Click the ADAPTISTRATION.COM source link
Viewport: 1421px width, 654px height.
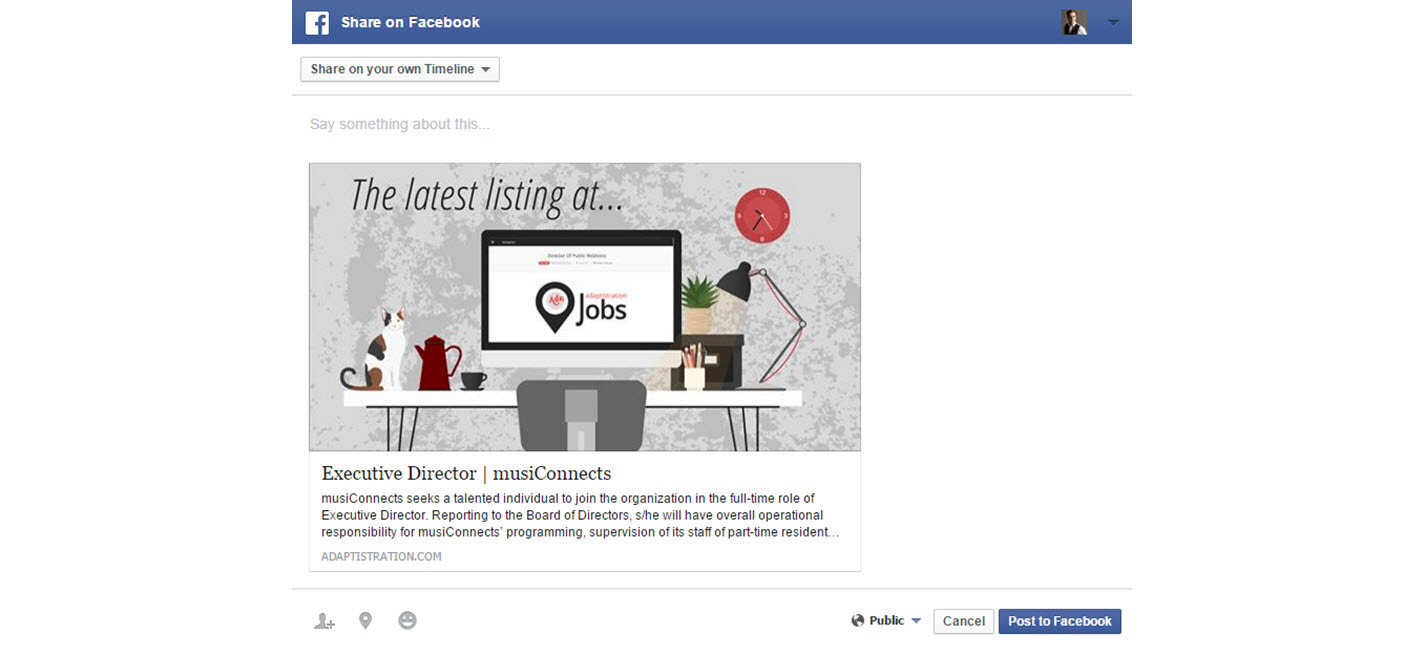click(381, 556)
